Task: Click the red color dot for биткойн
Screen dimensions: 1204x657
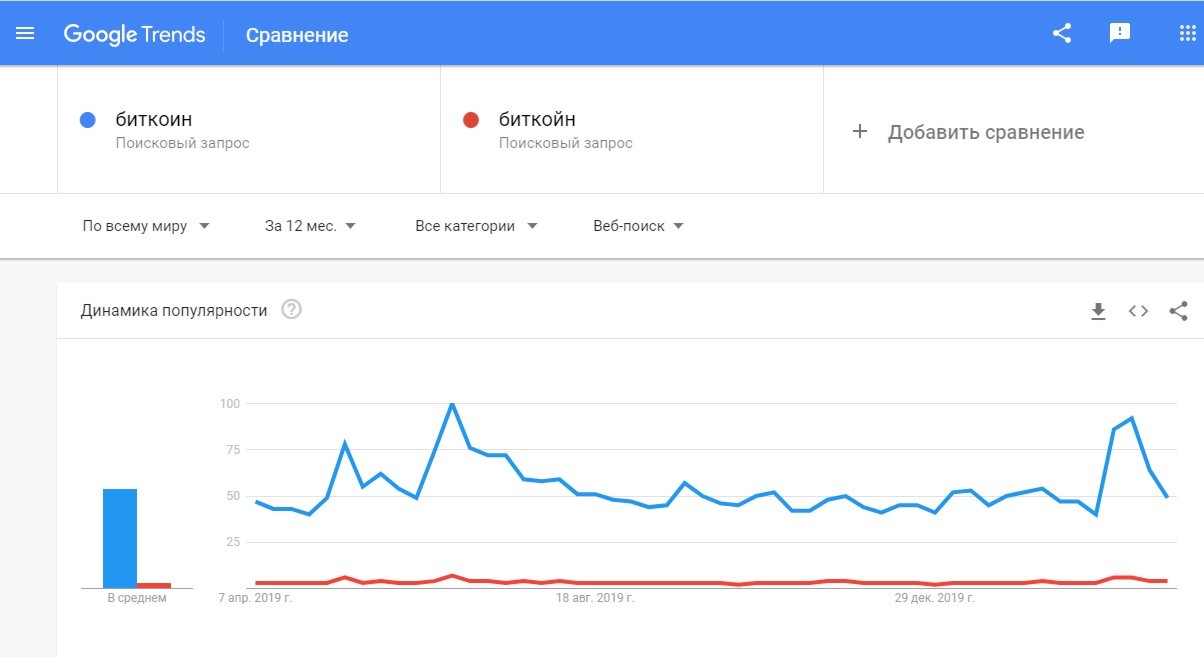Action: [x=471, y=120]
